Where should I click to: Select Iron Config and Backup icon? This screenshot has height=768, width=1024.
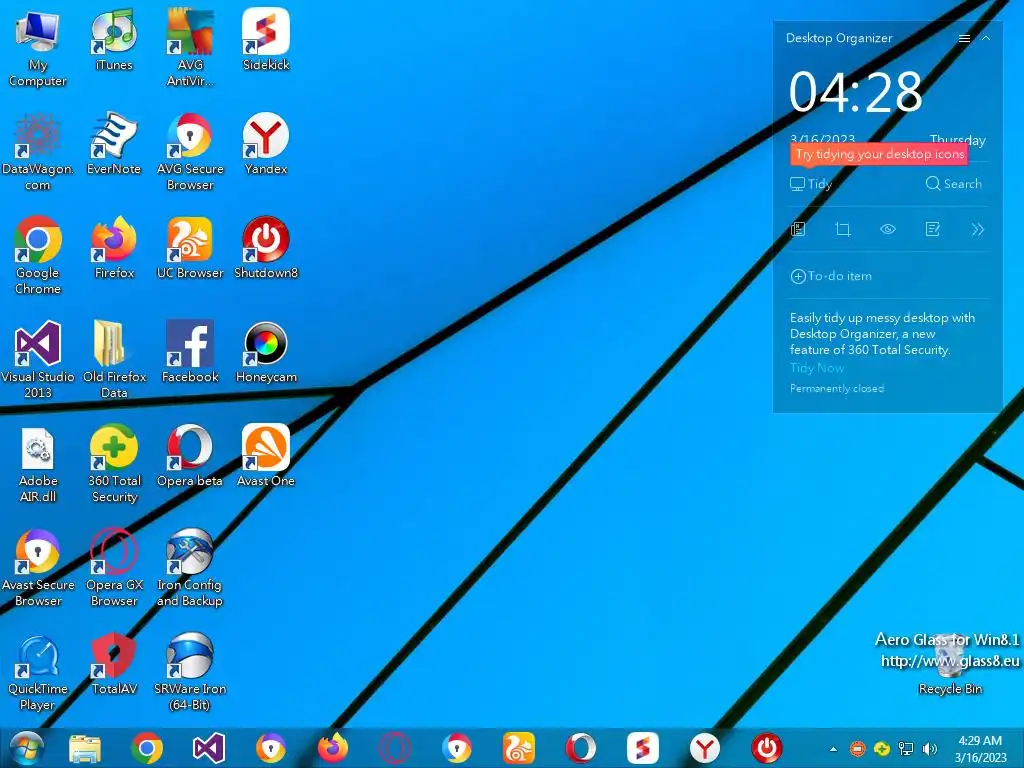pyautogui.click(x=190, y=568)
